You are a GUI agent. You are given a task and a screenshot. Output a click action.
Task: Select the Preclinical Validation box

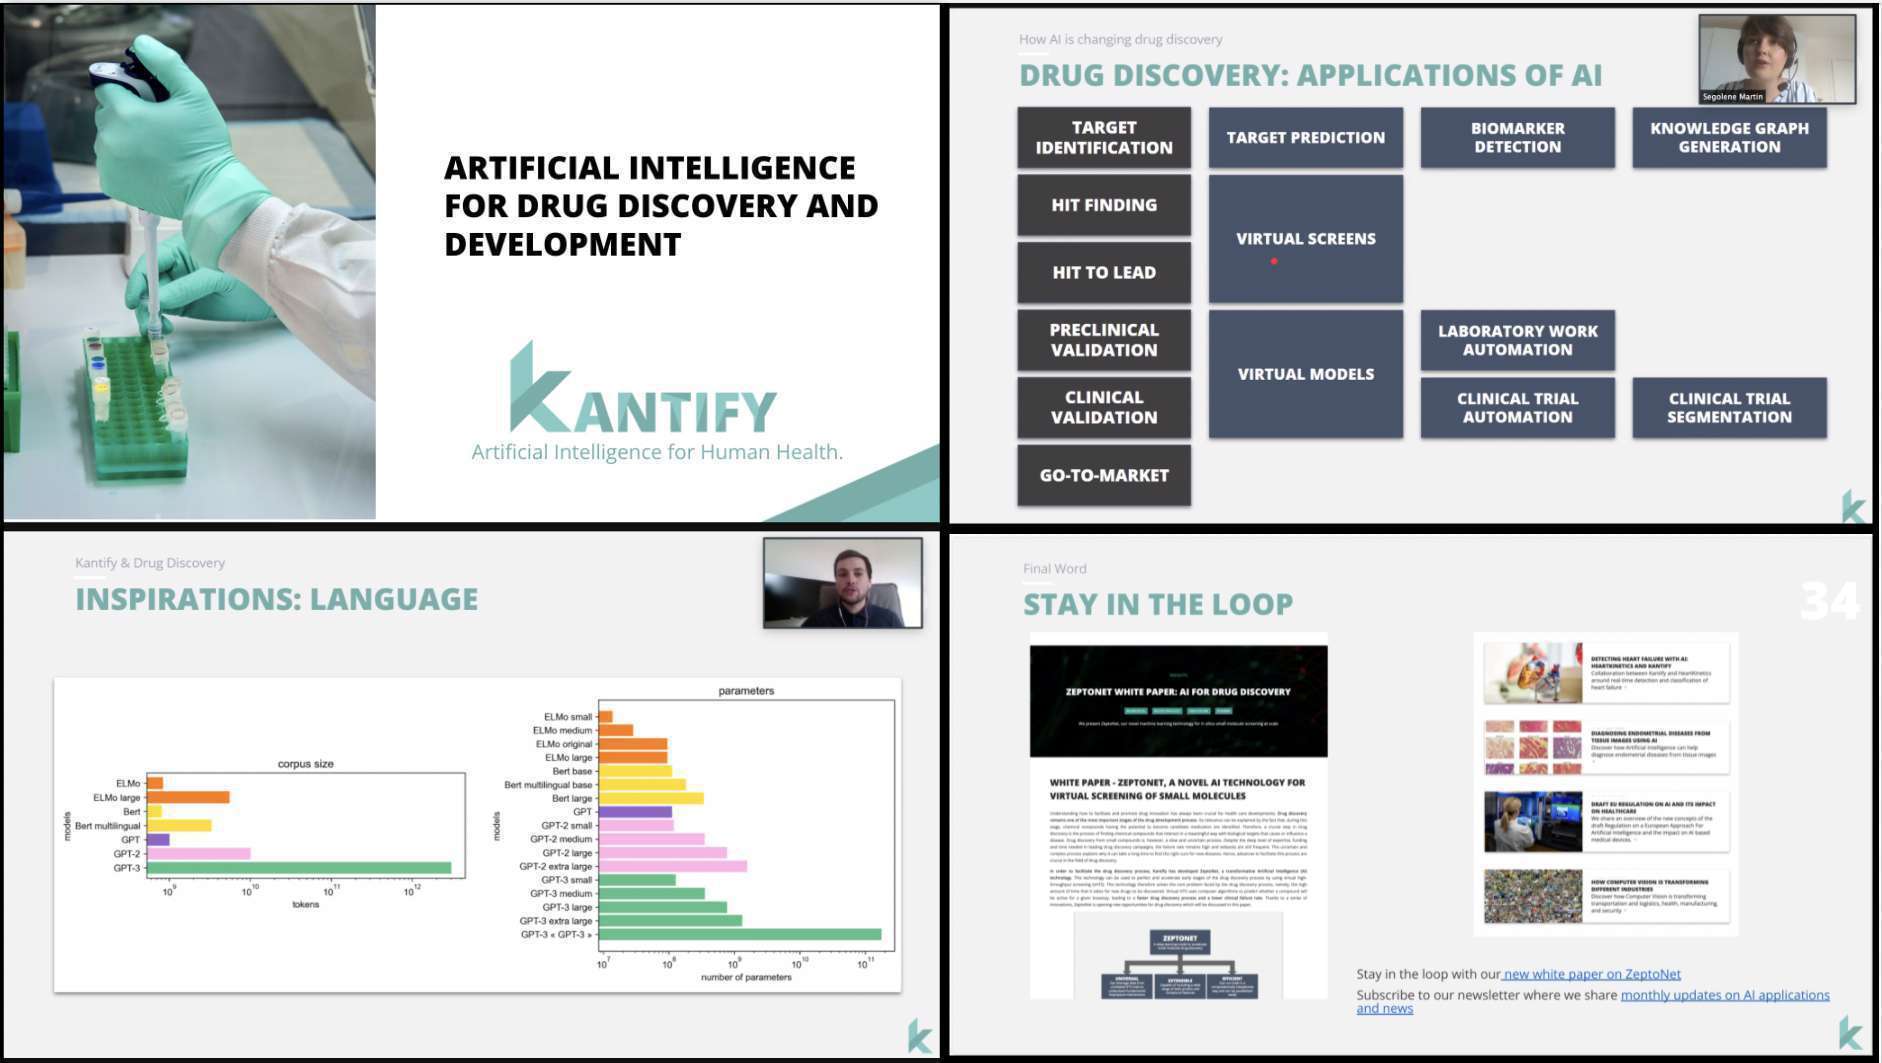click(x=1104, y=340)
